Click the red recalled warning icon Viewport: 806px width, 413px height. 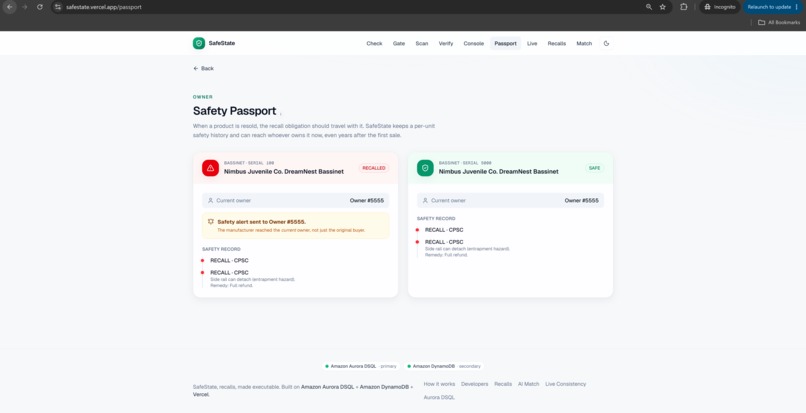(x=210, y=168)
